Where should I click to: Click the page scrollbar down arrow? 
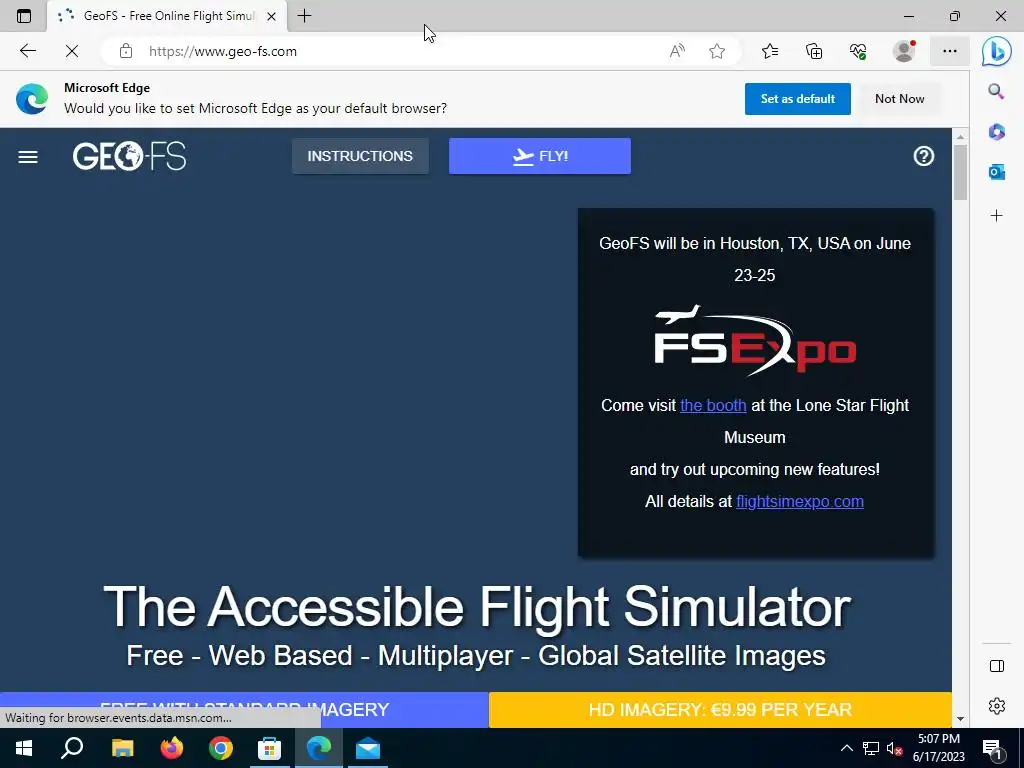[x=960, y=719]
